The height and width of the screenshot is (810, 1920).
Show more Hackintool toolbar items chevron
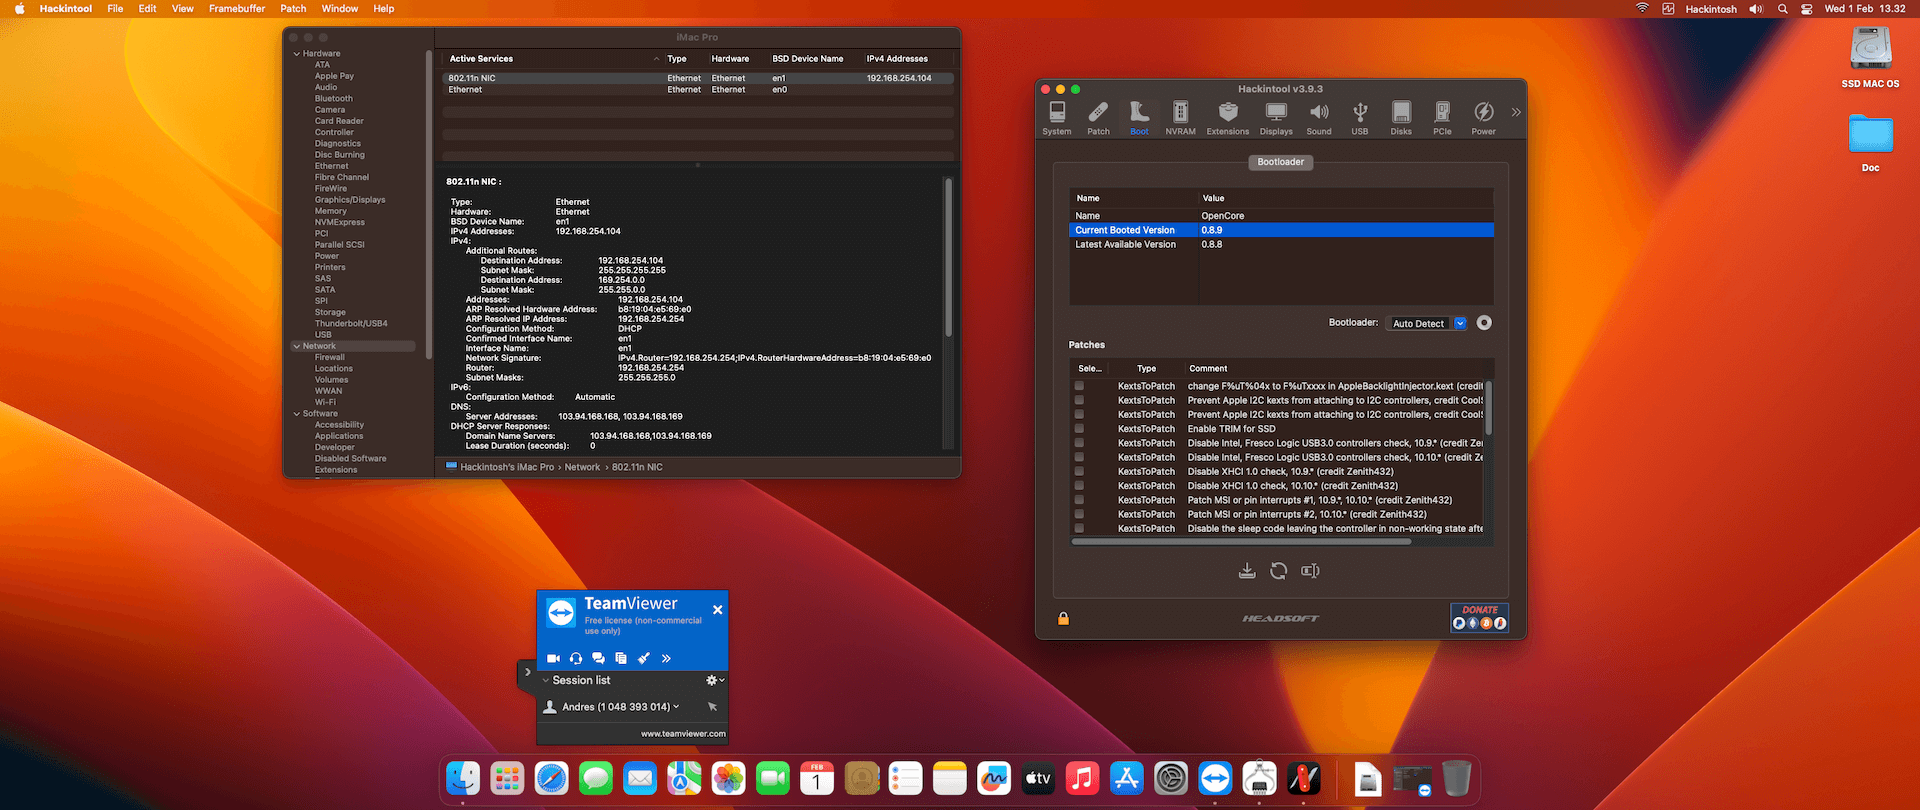coord(1516,113)
